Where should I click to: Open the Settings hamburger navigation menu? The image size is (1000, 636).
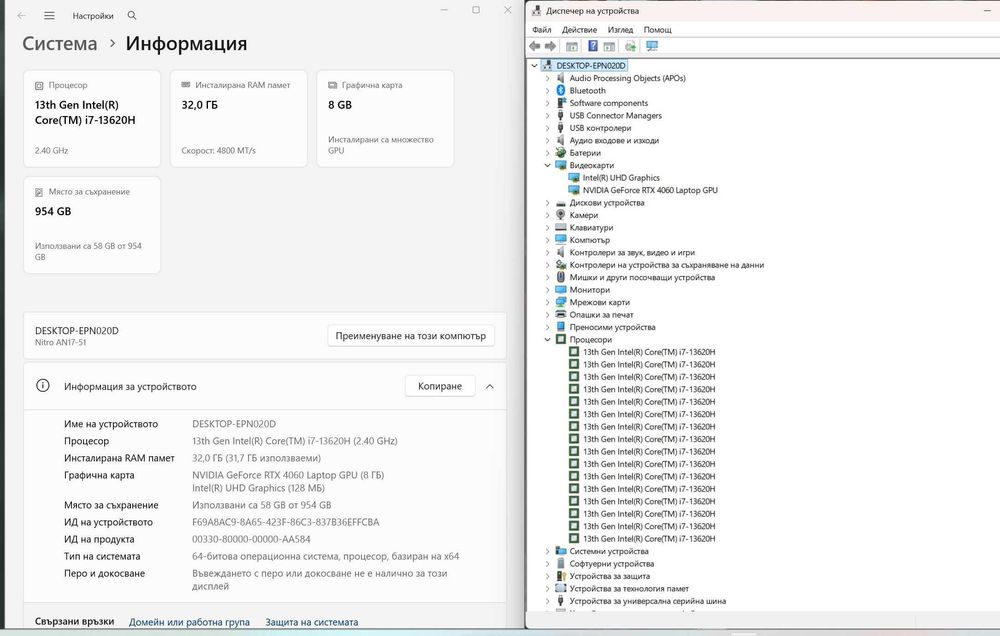[x=49, y=15]
